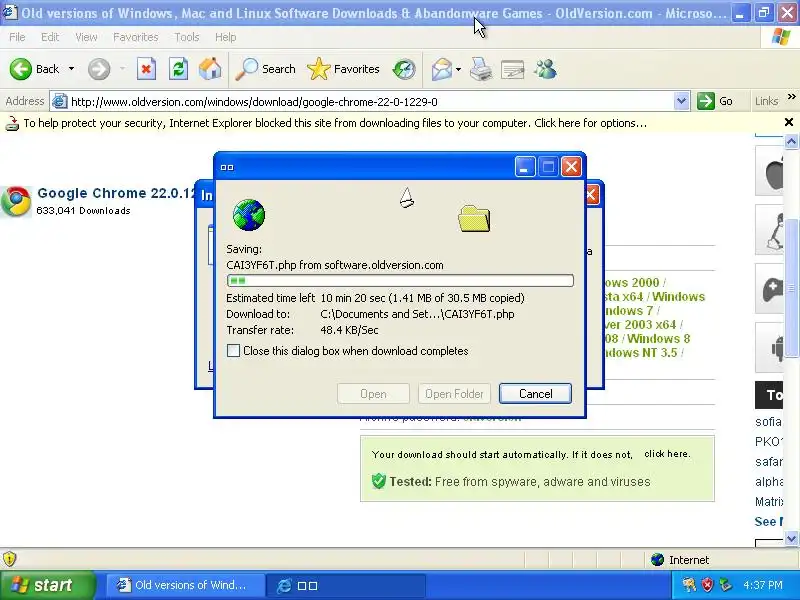
Task: Open the File menu
Action: [x=17, y=37]
